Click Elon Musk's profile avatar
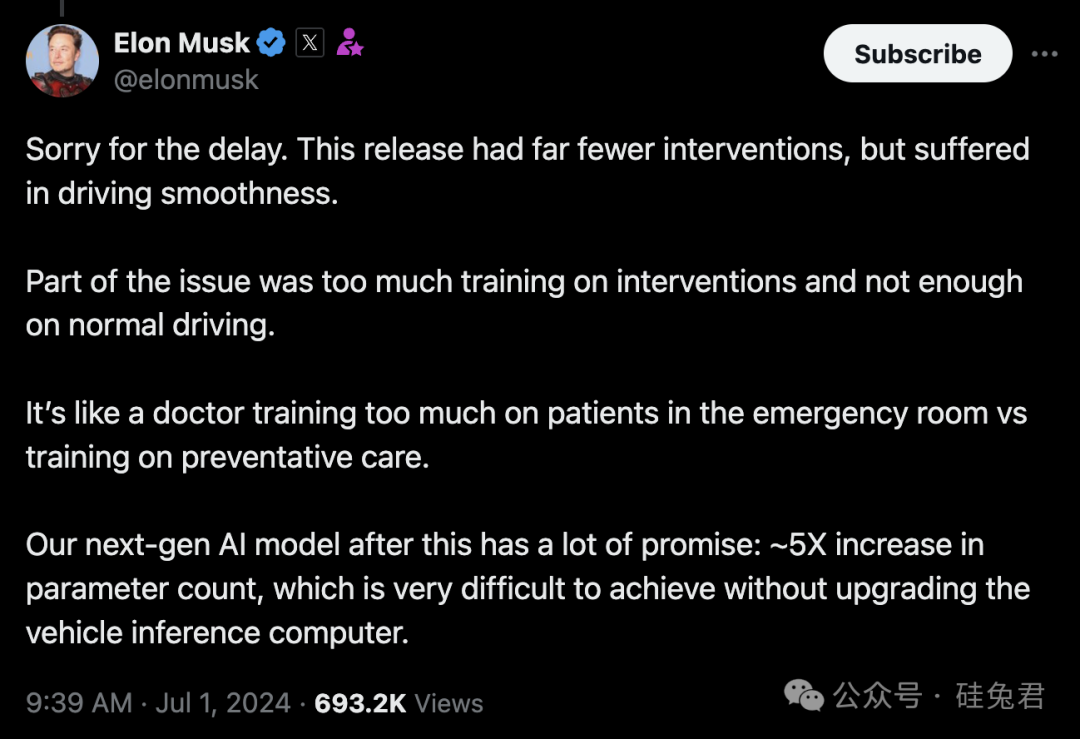1080x739 pixels. click(x=62, y=61)
